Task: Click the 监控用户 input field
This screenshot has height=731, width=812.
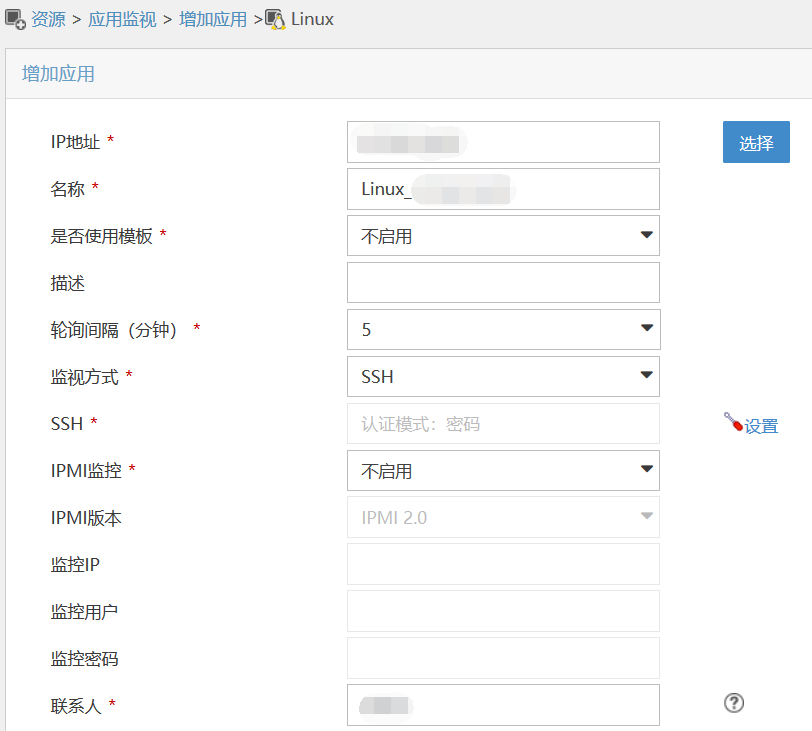Action: tap(503, 611)
